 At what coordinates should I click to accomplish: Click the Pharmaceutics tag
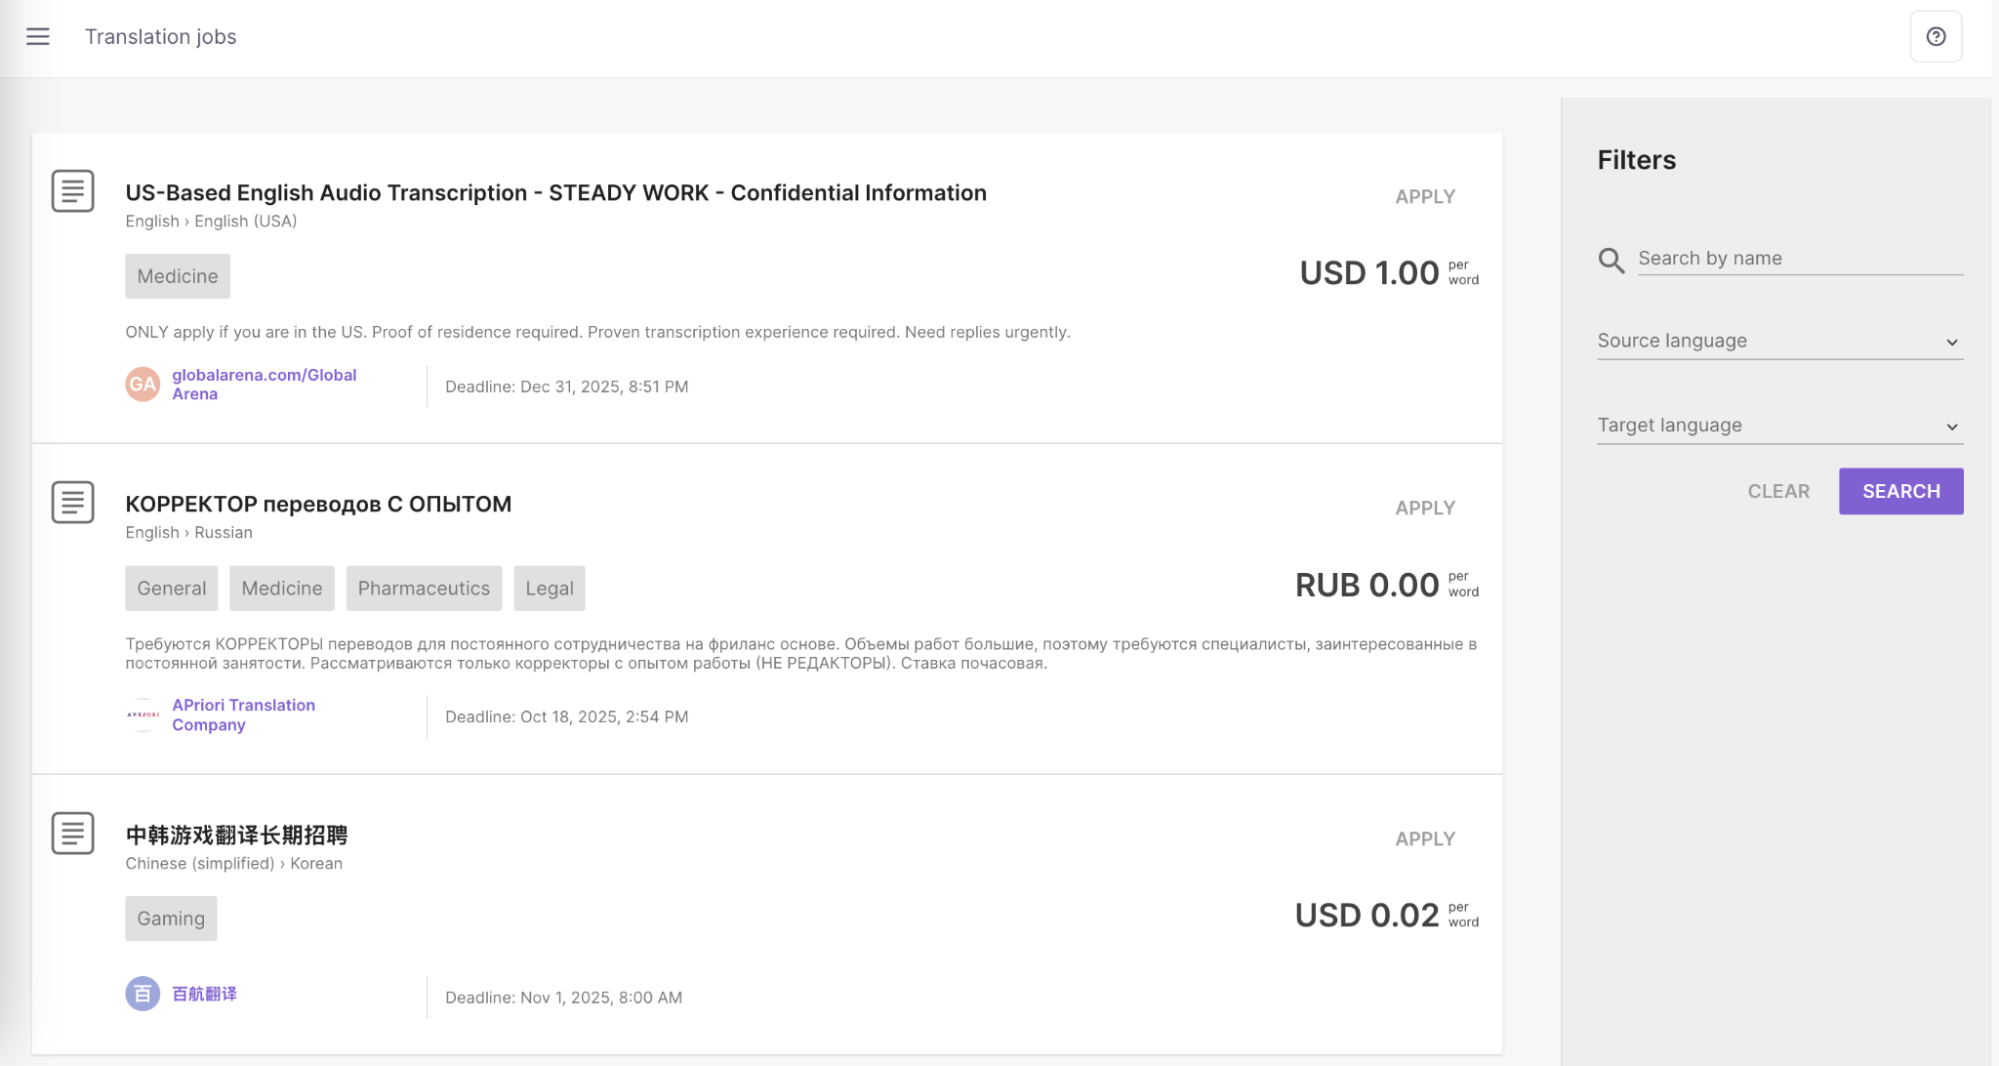click(x=424, y=588)
